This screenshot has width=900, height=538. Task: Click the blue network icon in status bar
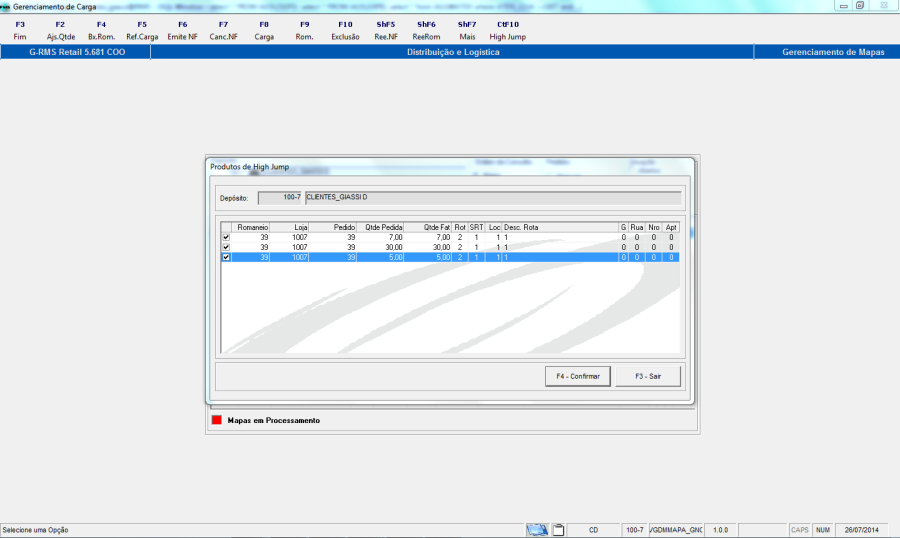537,530
